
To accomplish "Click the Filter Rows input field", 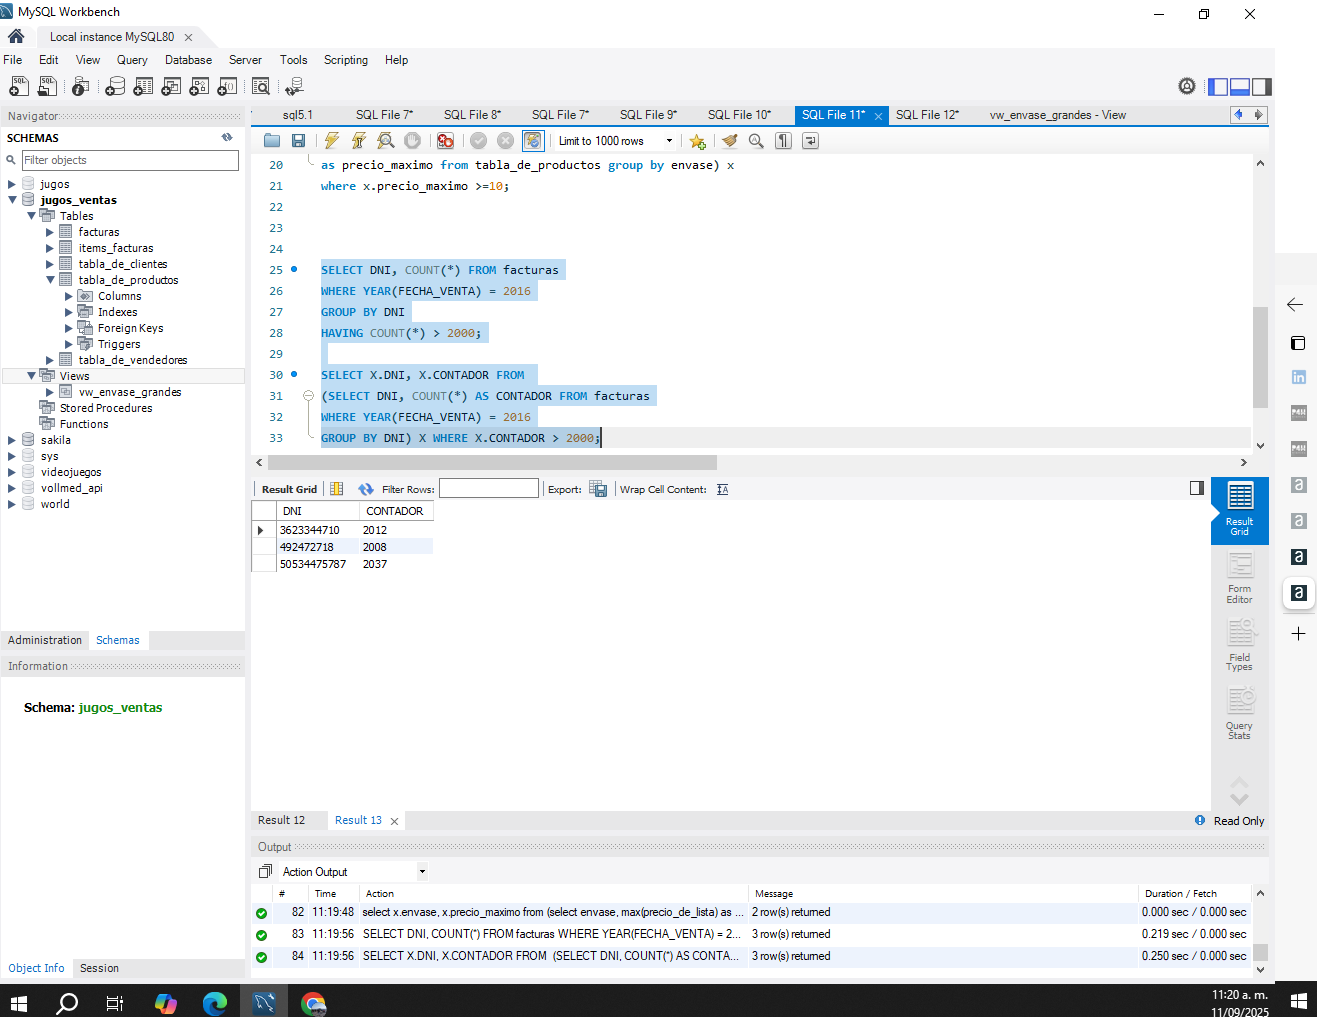I will tap(489, 488).
